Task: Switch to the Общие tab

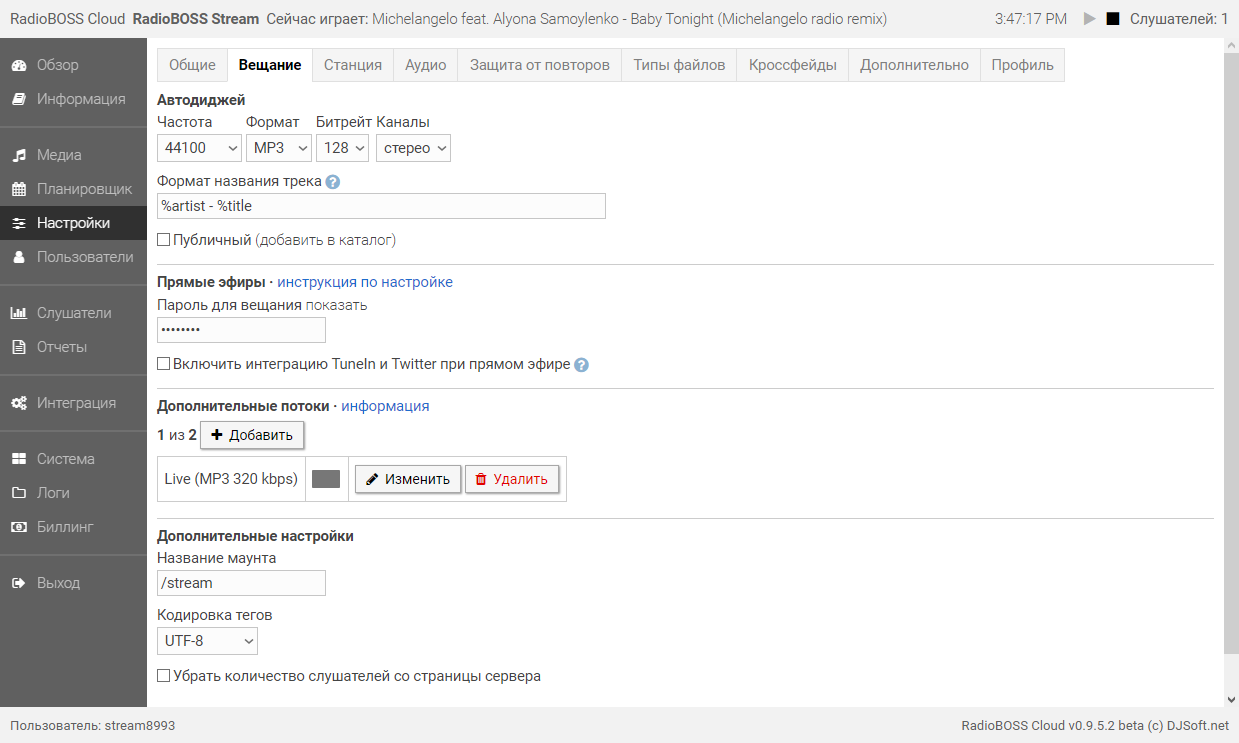Action: tap(192, 65)
